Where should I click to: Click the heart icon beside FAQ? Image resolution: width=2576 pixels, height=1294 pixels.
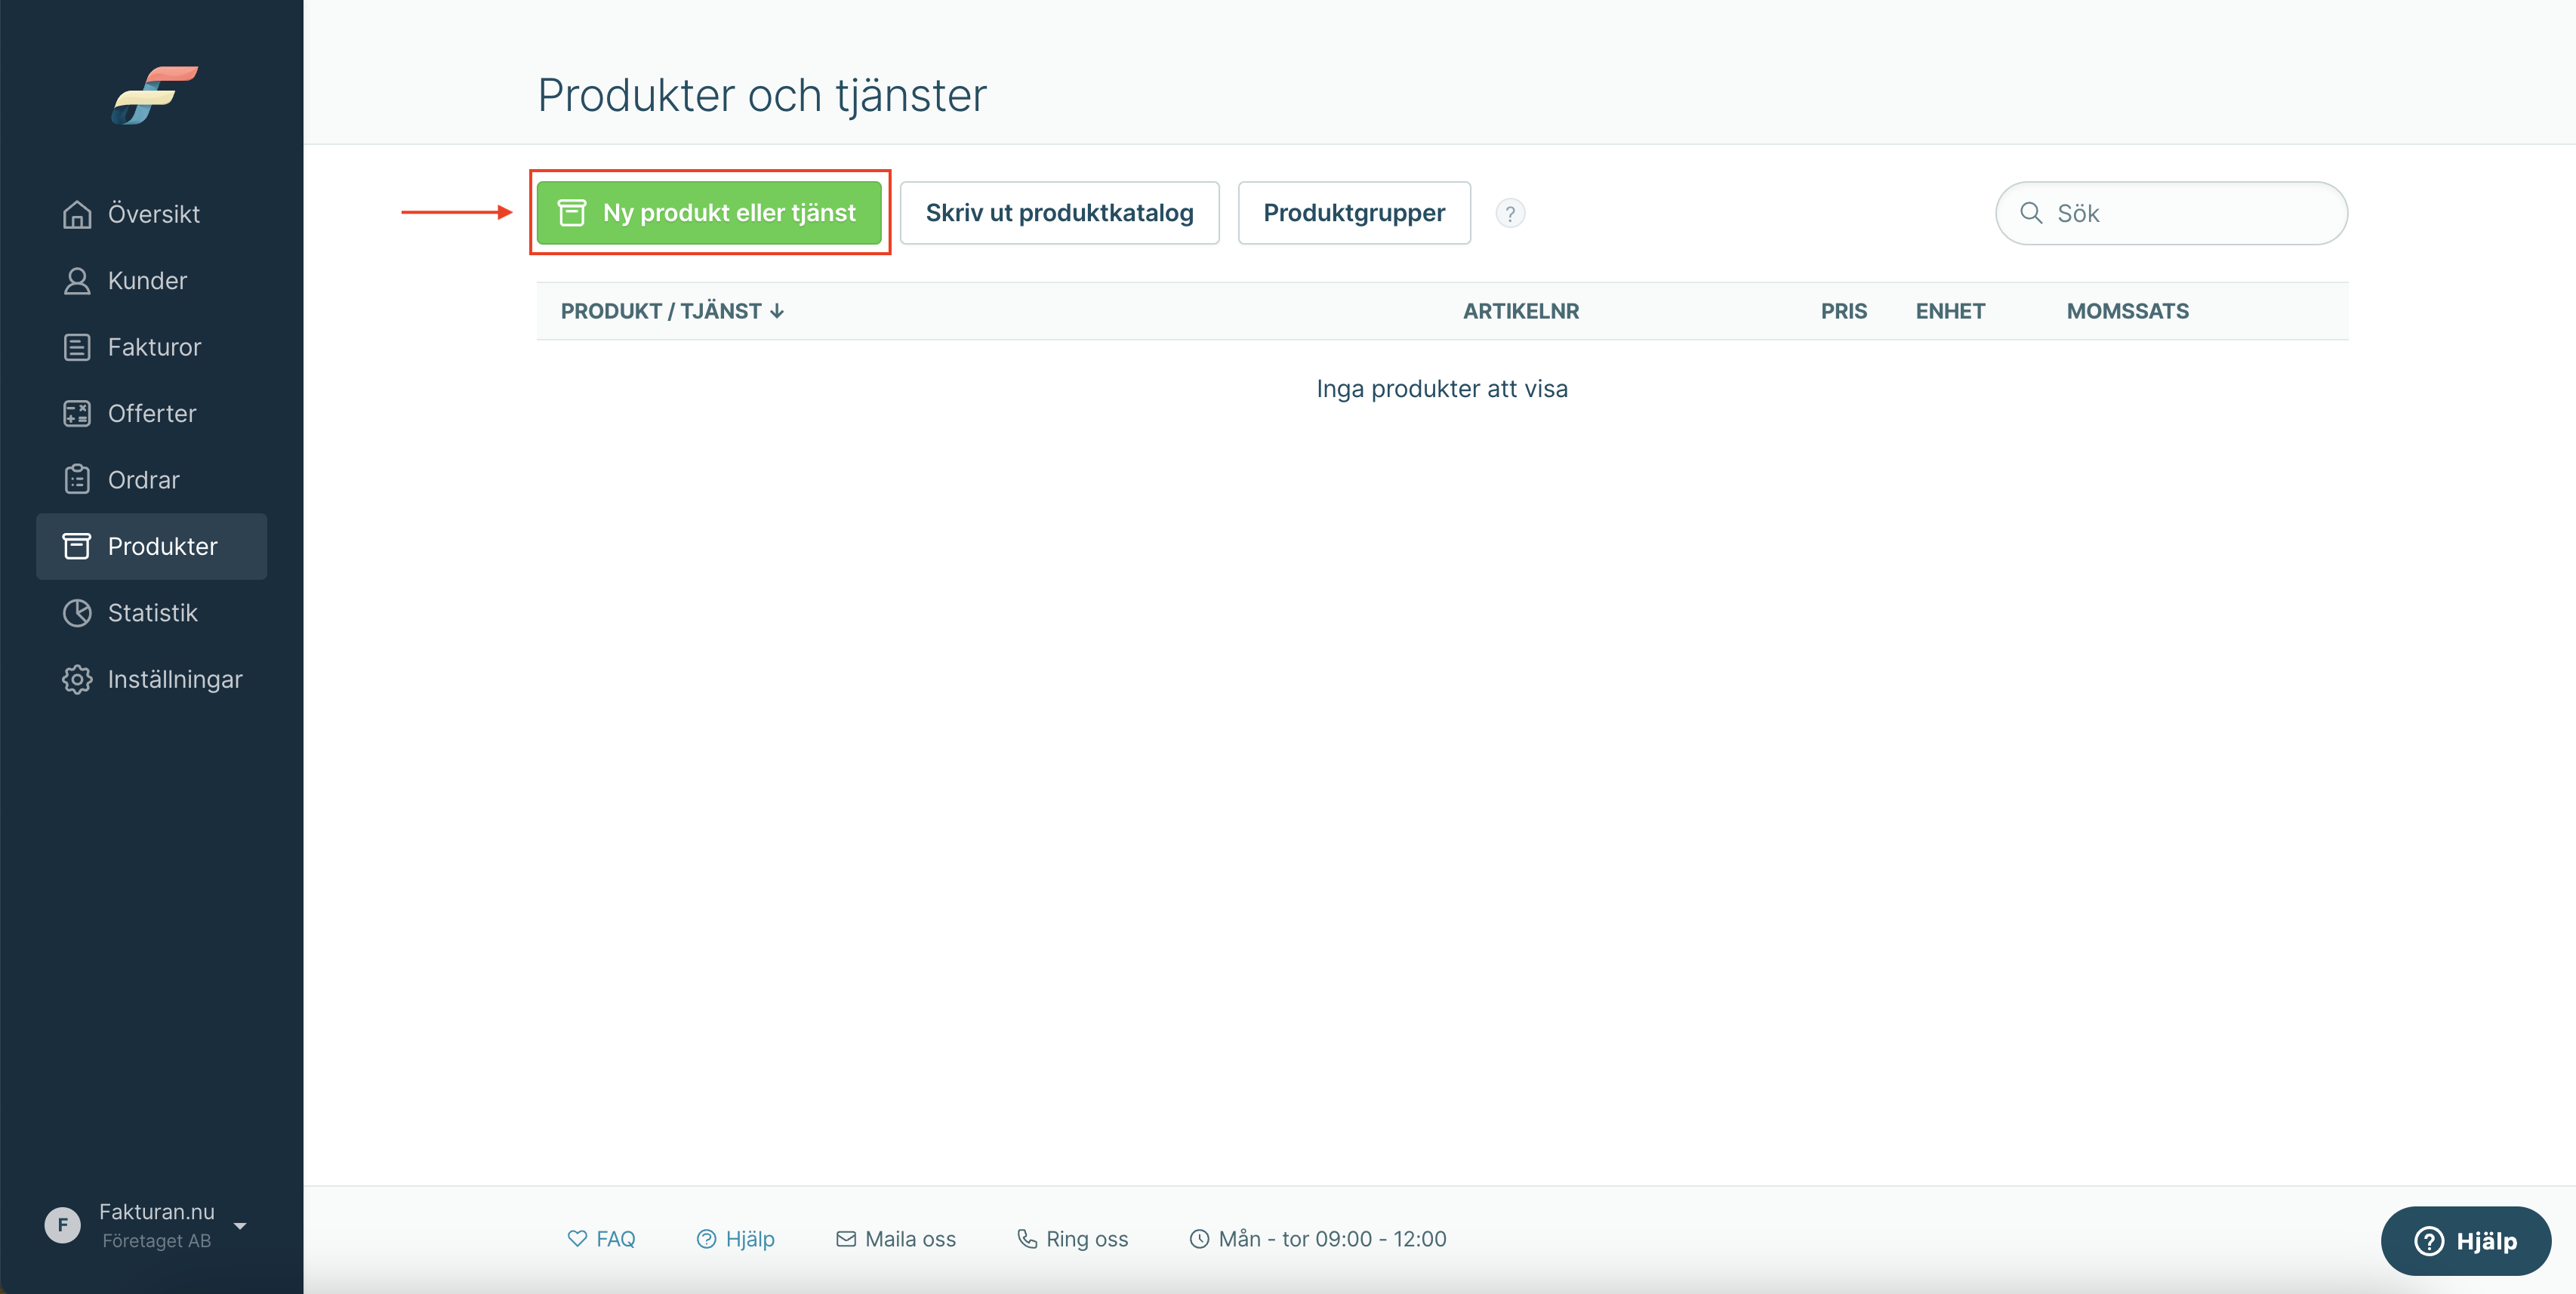tap(577, 1238)
